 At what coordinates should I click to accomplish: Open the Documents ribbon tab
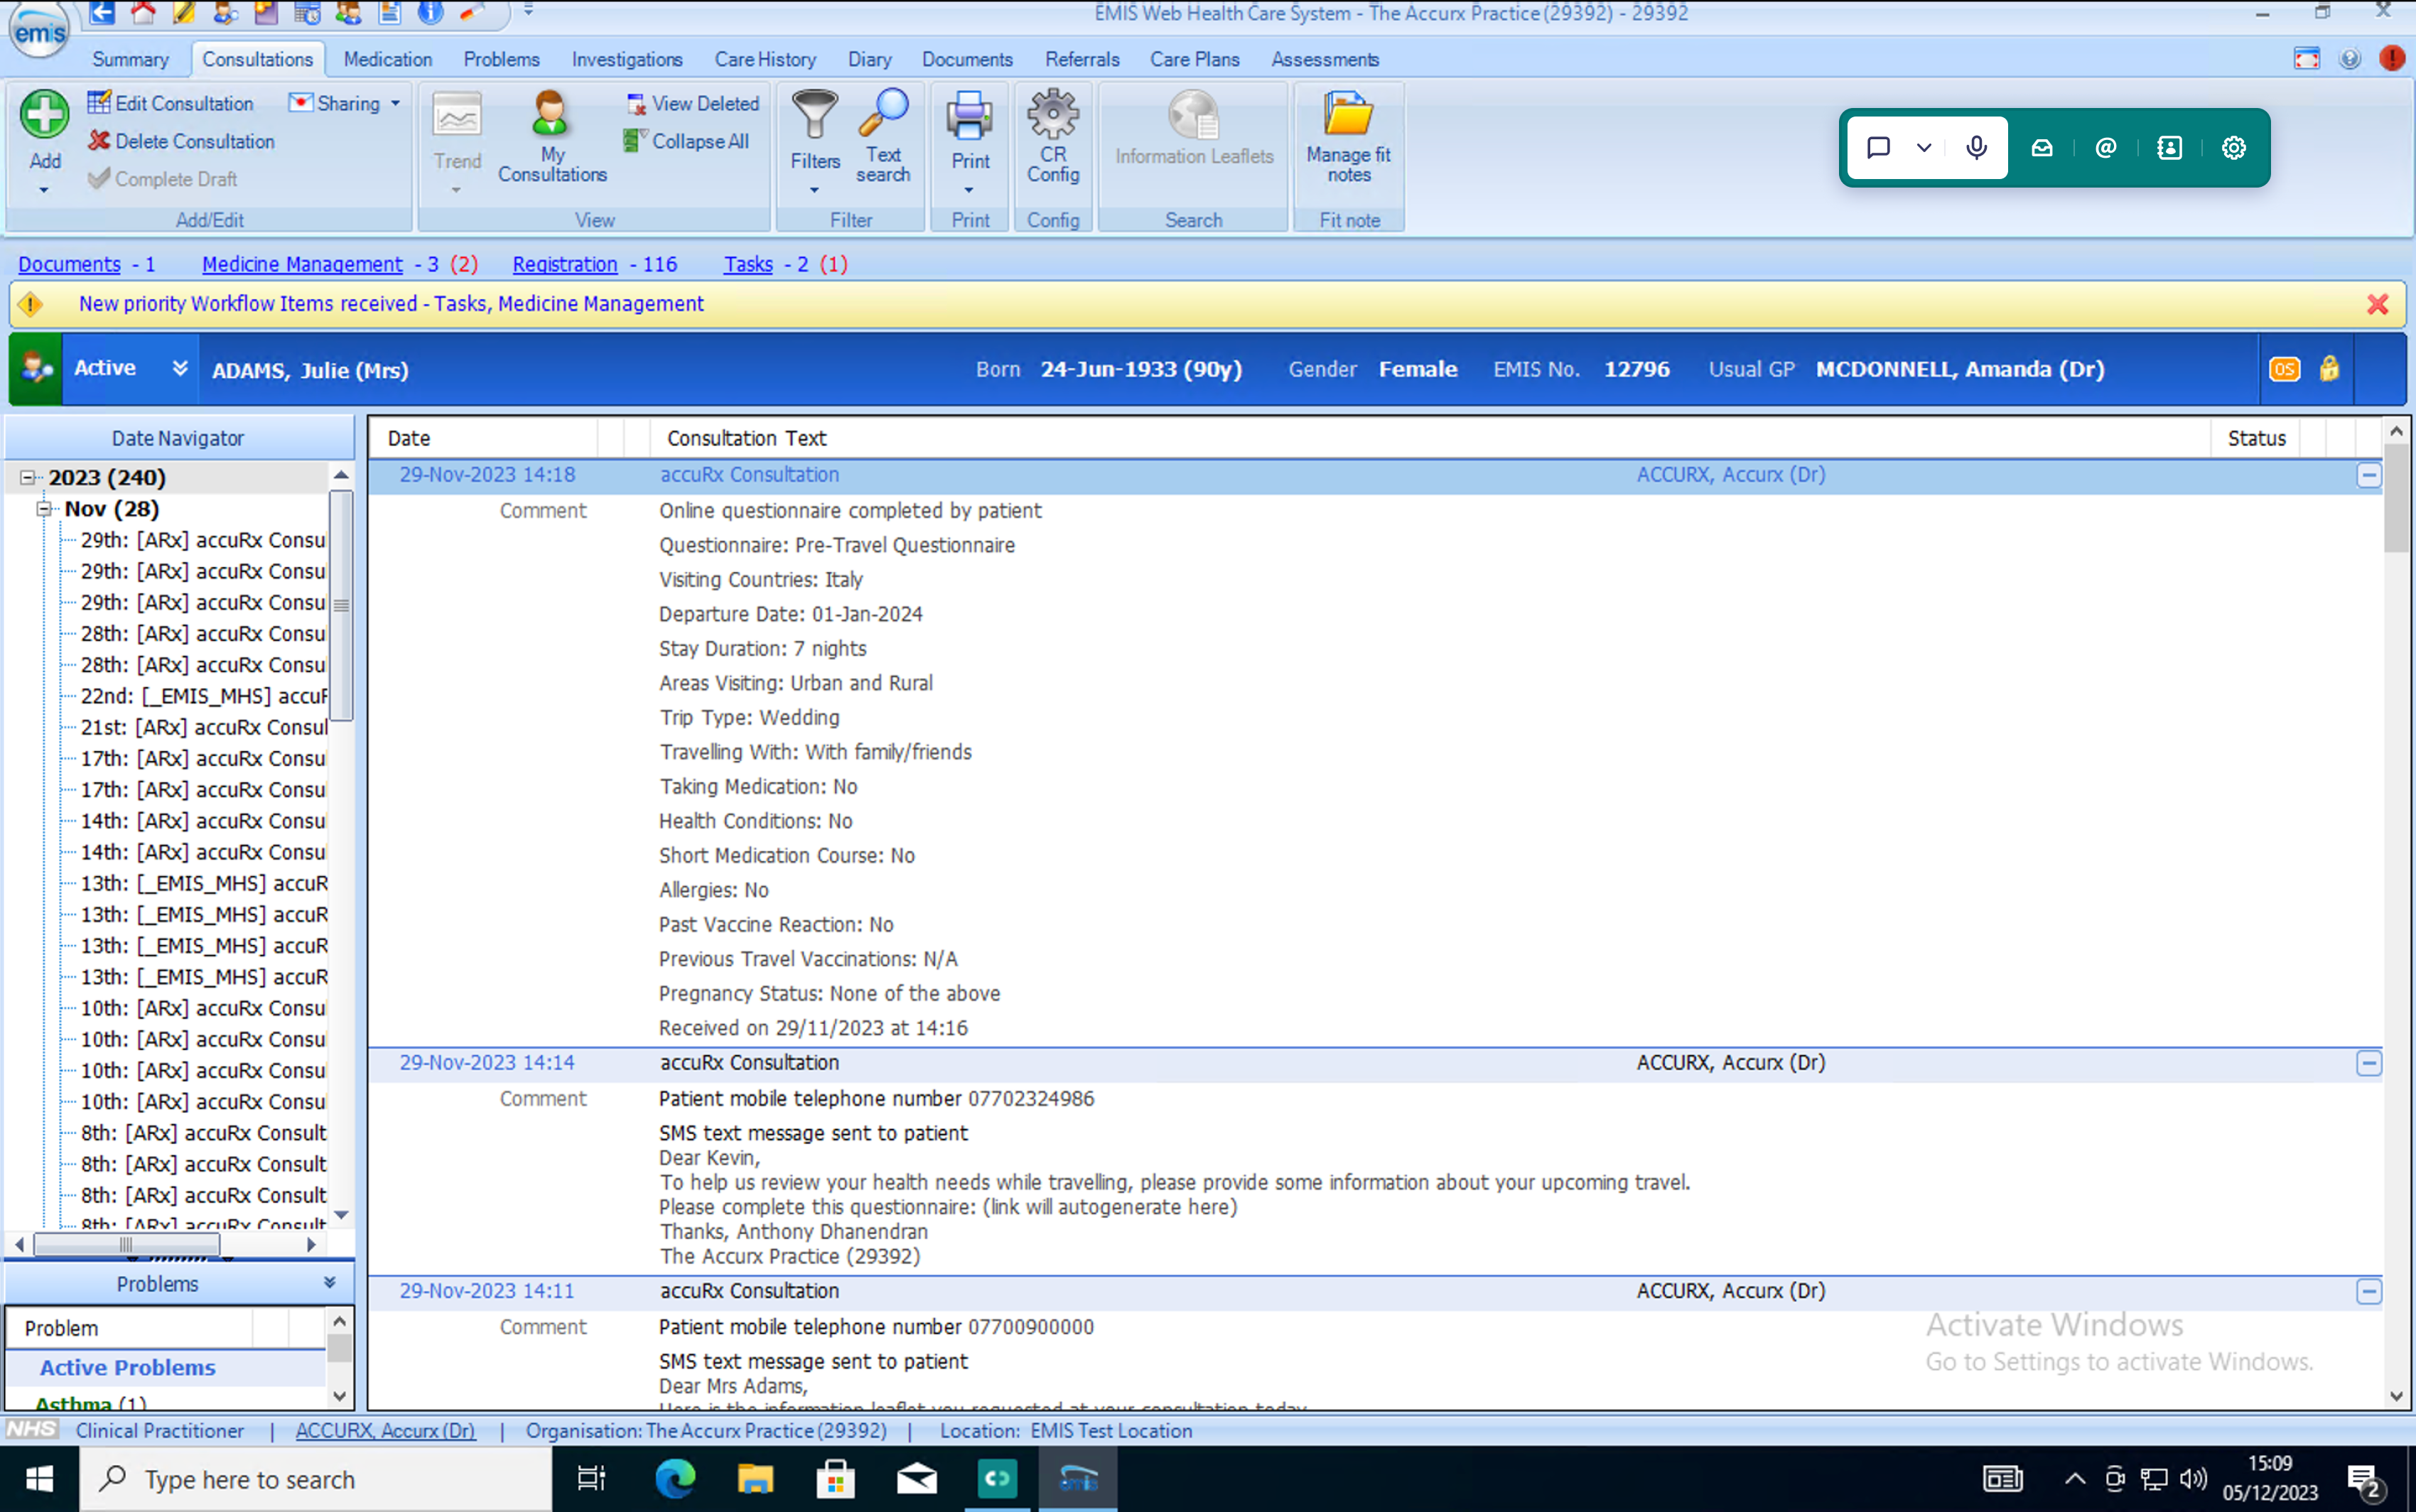coord(967,59)
